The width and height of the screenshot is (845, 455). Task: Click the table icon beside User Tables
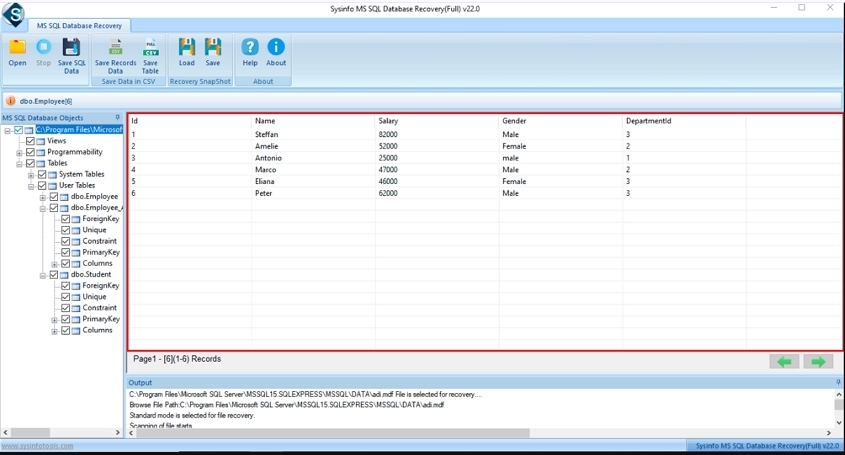pyautogui.click(x=52, y=186)
